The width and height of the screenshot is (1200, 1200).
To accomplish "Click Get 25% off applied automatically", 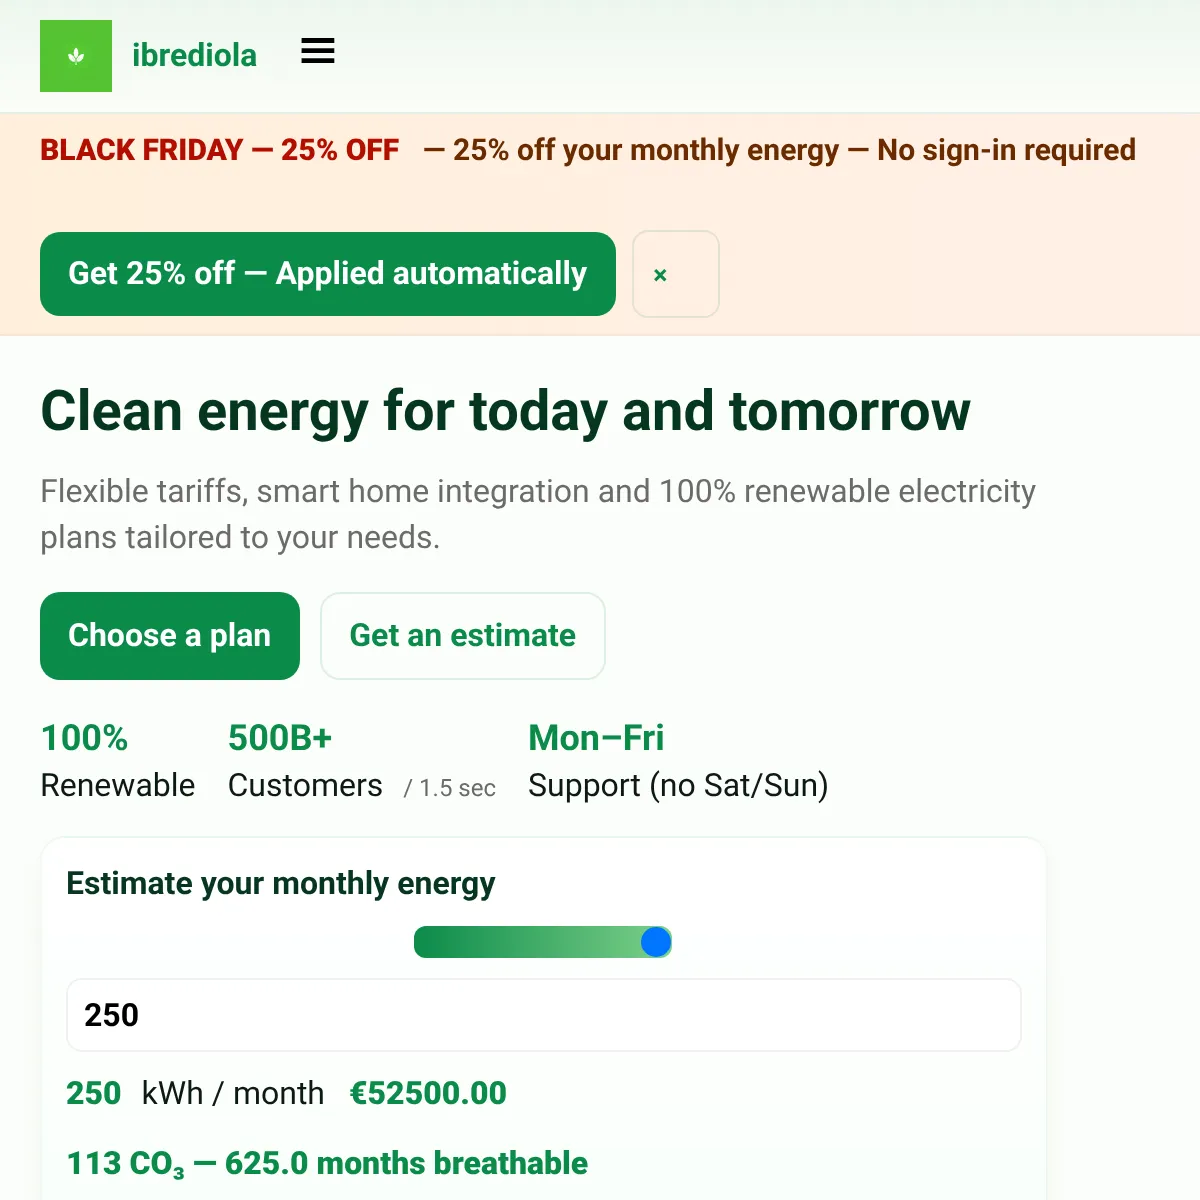I will pyautogui.click(x=328, y=274).
